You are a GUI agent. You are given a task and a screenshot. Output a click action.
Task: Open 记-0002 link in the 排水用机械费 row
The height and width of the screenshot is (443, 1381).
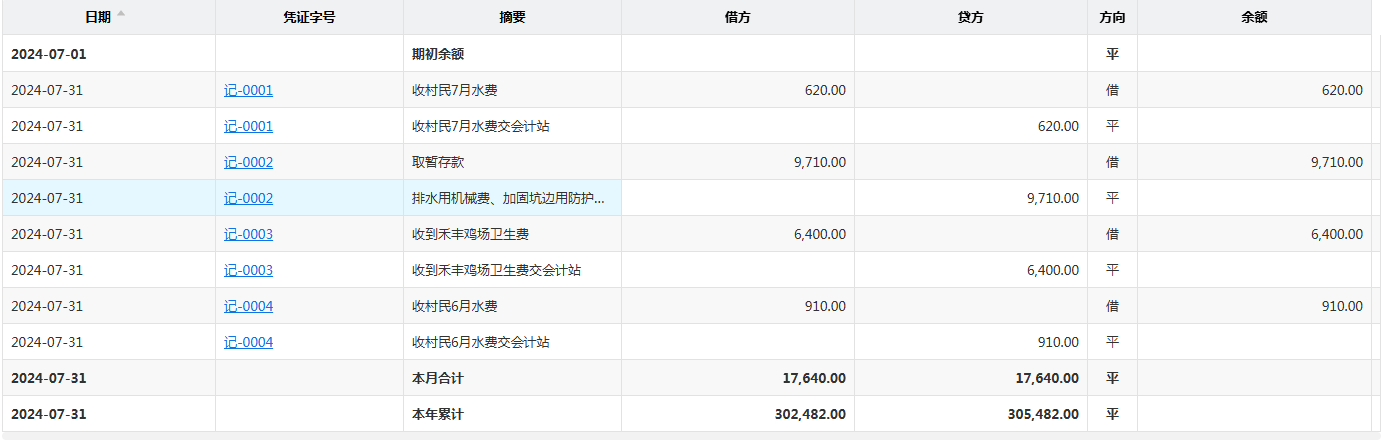click(248, 198)
